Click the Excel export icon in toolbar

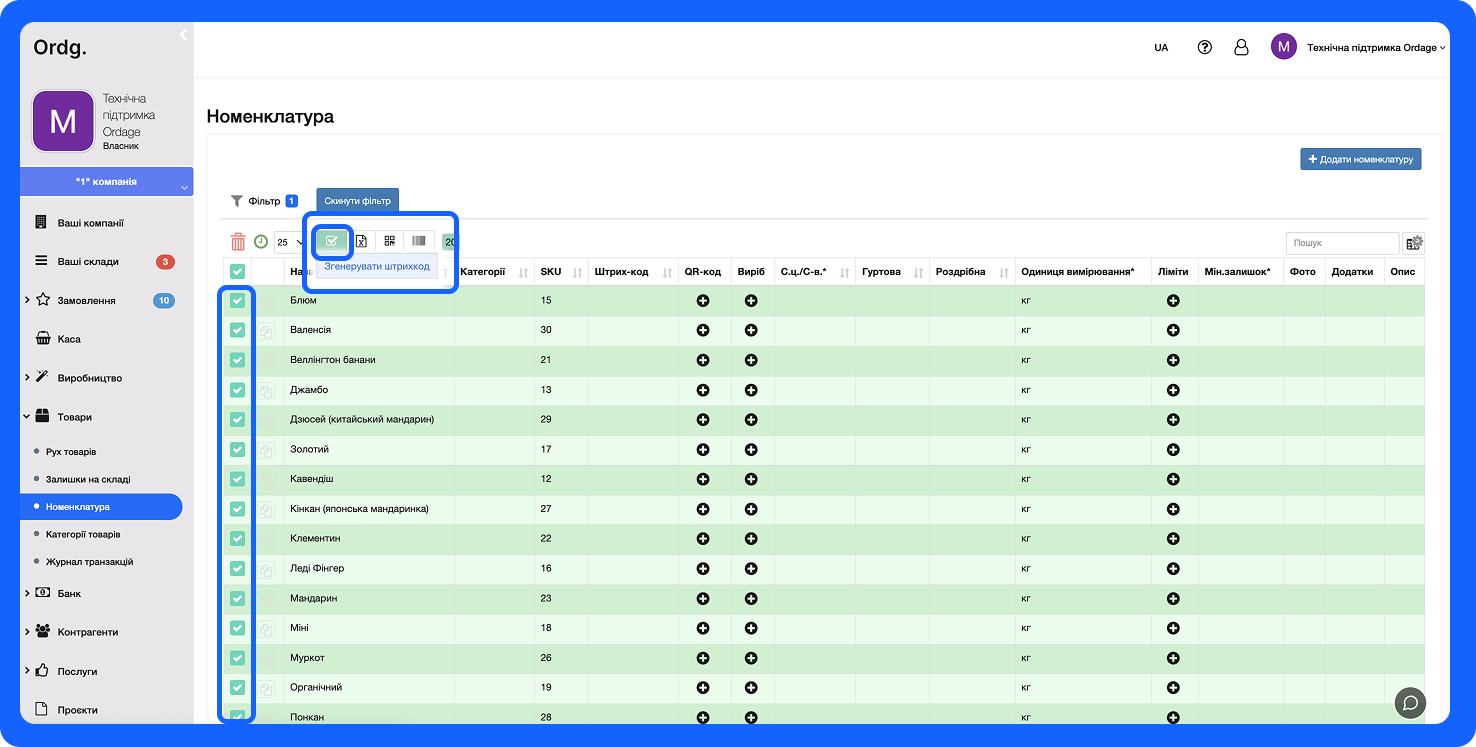click(x=361, y=241)
